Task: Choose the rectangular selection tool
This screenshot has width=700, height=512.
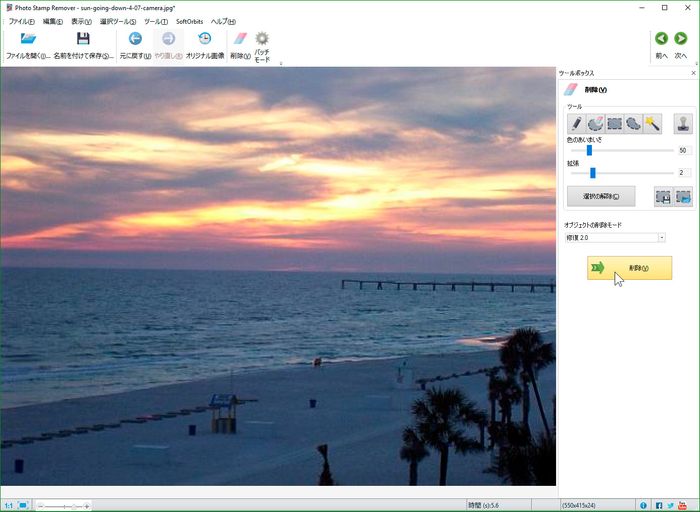Action: pos(614,124)
